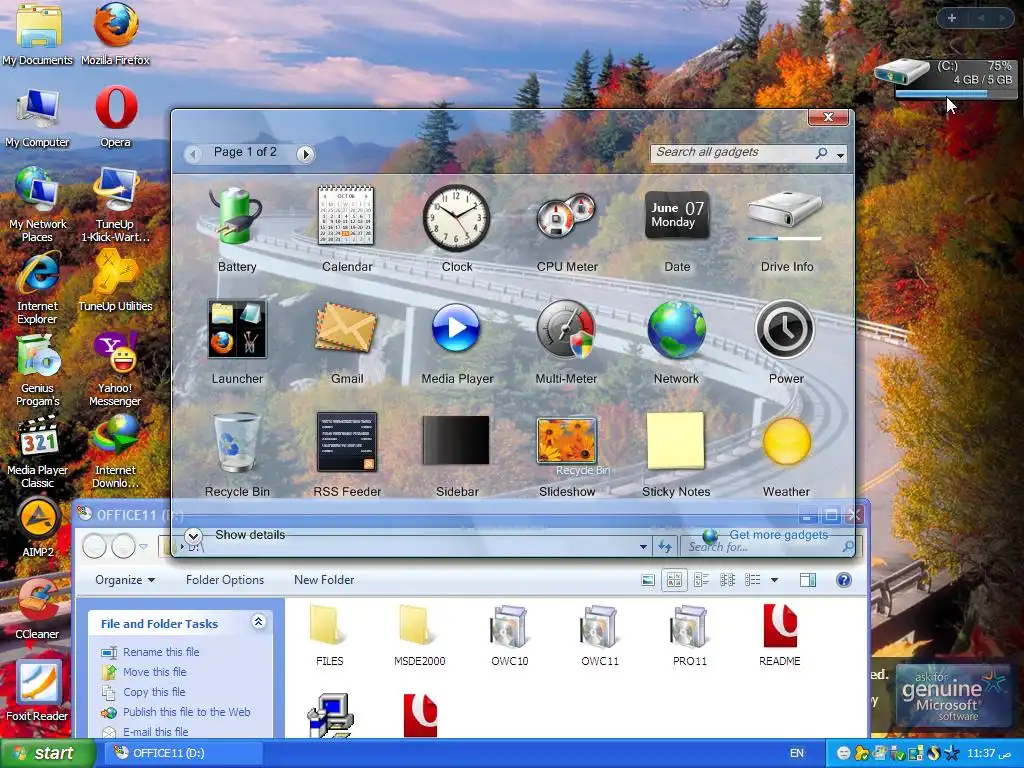Viewport: 1024px width, 768px height.
Task: Open CCleaner desktop icon
Action: pyautogui.click(x=37, y=608)
